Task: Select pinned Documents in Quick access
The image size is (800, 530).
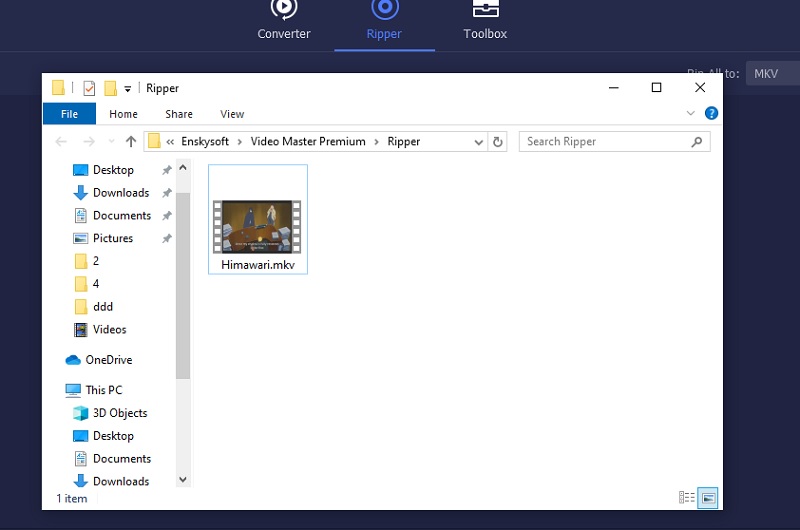Action: coord(122,216)
